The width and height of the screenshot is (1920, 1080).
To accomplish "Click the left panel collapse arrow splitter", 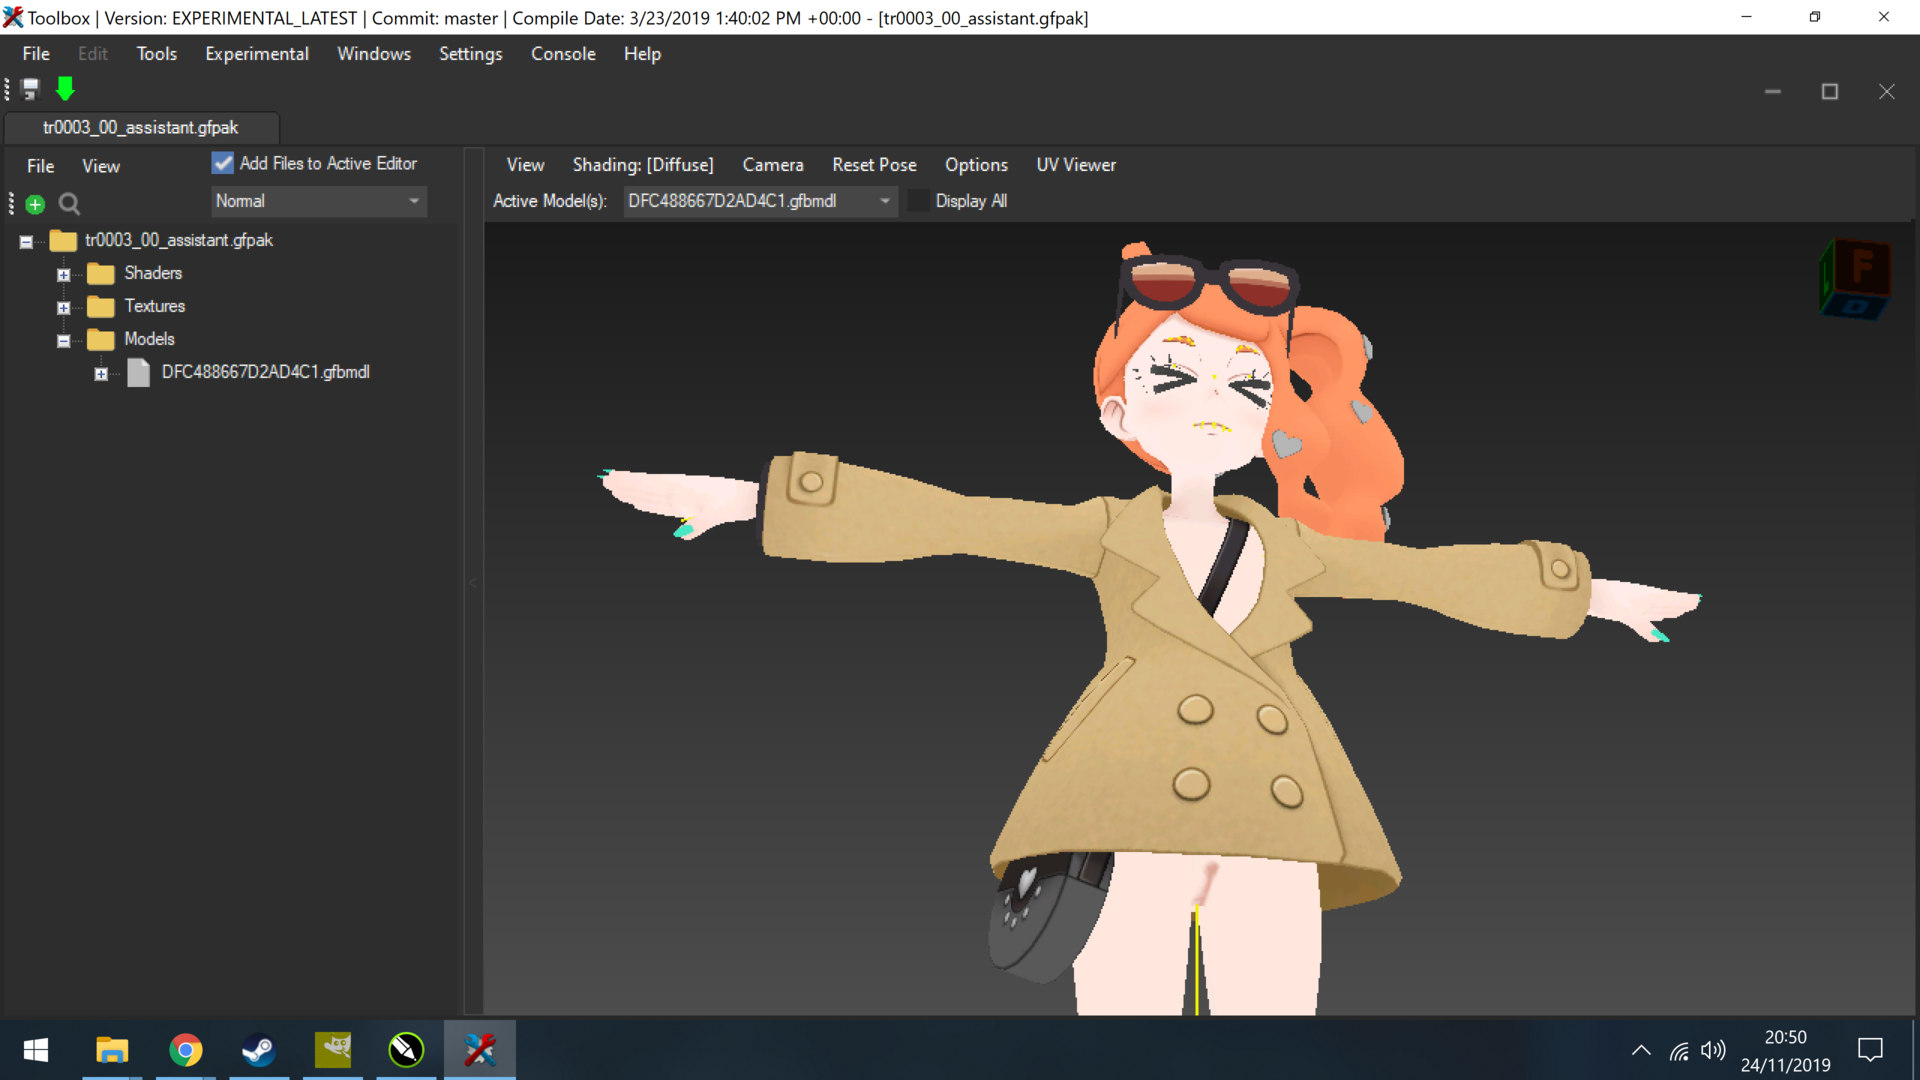I will point(473,581).
